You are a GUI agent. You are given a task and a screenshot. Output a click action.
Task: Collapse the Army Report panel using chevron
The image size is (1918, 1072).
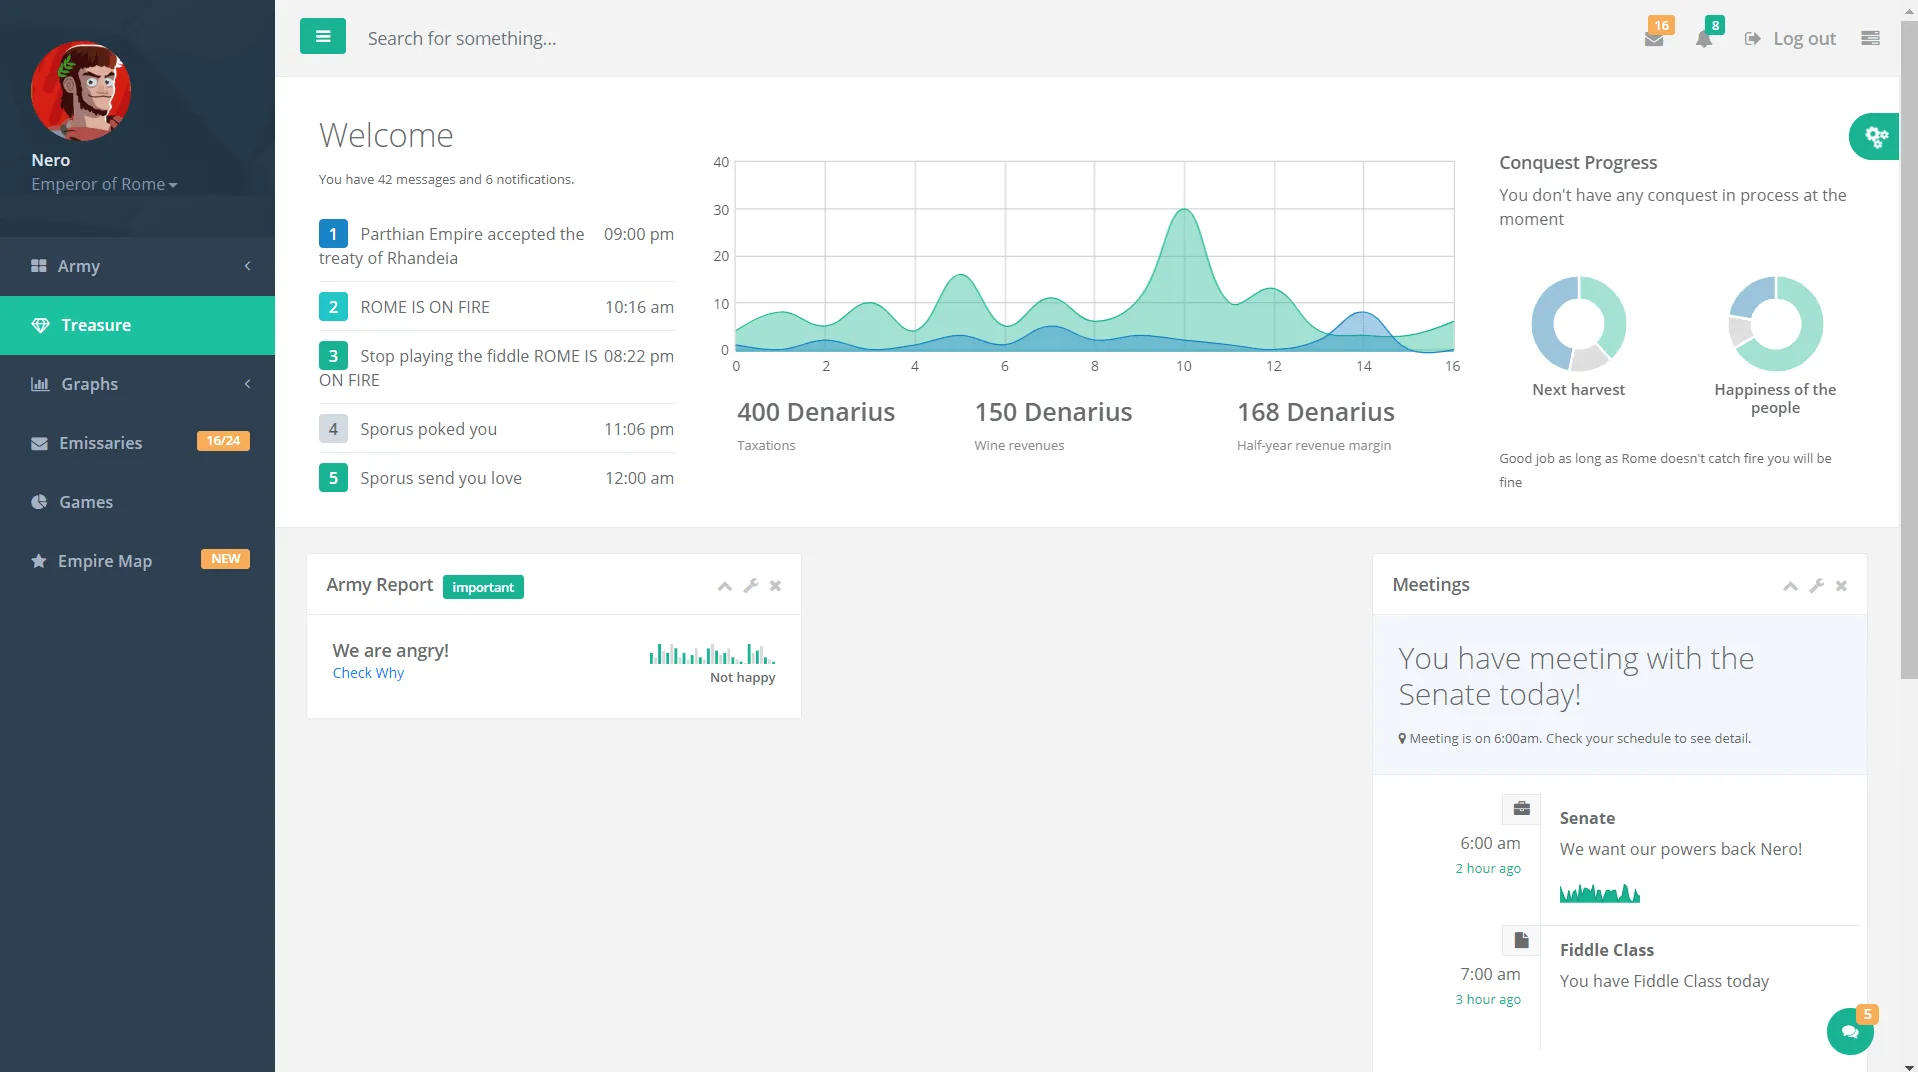725,586
